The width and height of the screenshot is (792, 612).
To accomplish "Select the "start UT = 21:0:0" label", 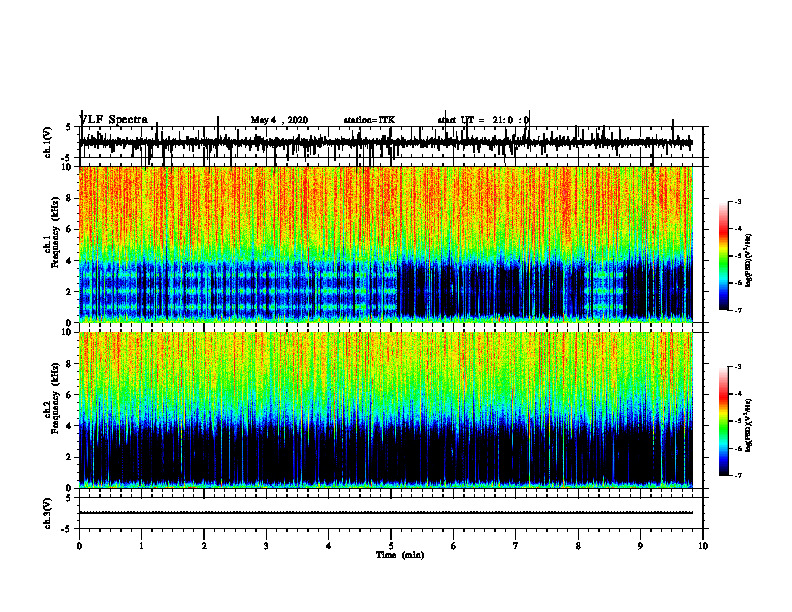I will 483,120.
